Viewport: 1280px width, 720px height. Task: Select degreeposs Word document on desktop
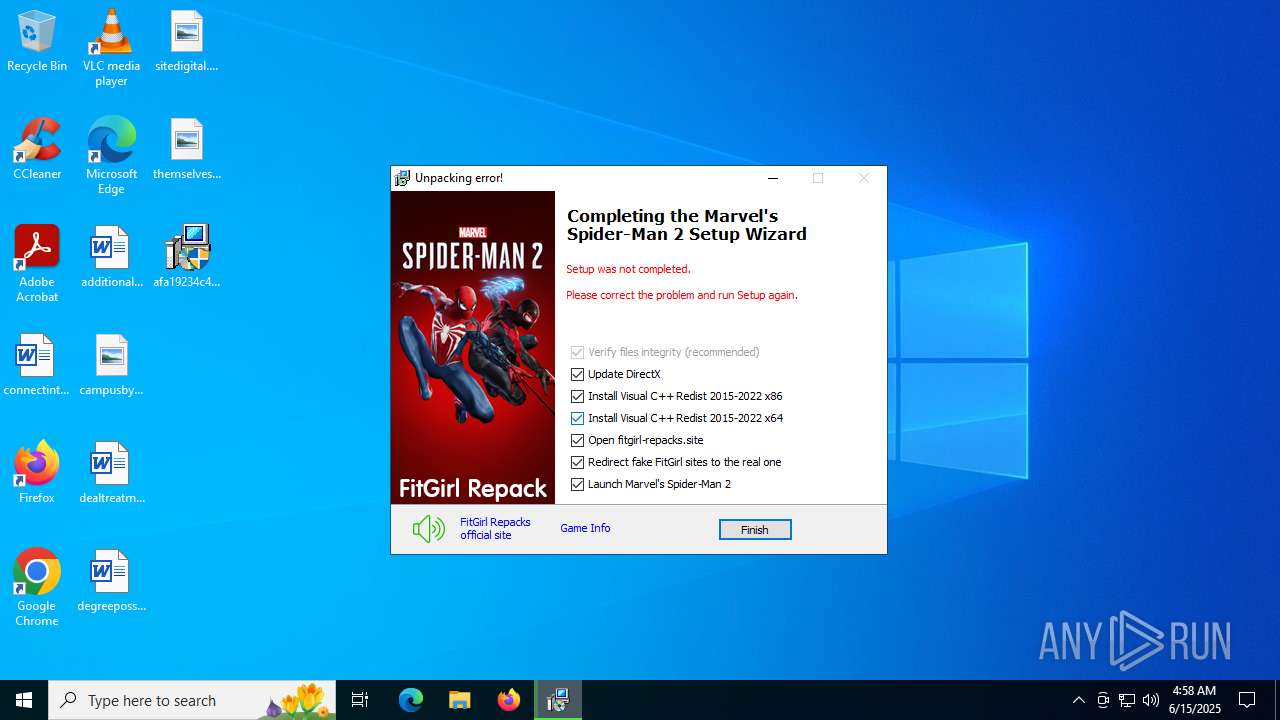111,580
